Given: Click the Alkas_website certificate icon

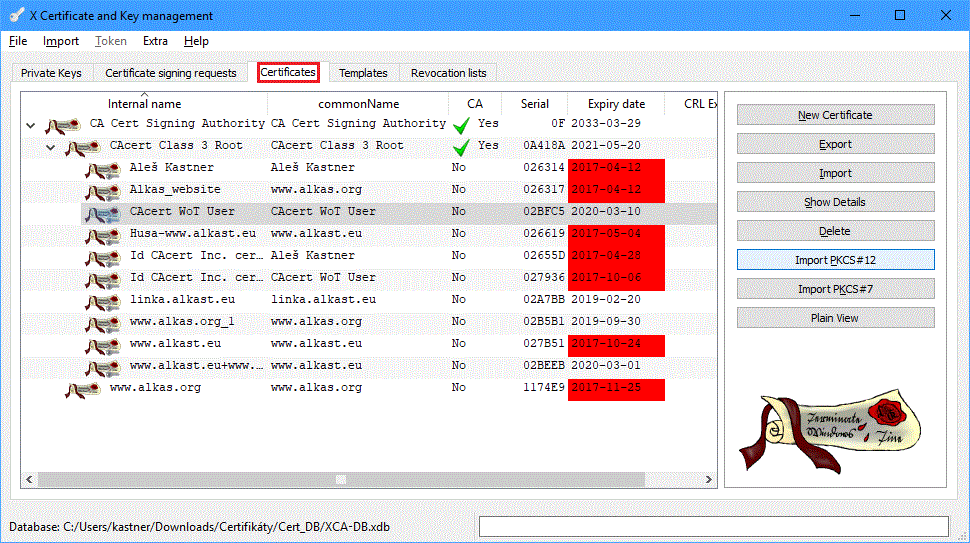Looking at the screenshot, I should point(102,191).
